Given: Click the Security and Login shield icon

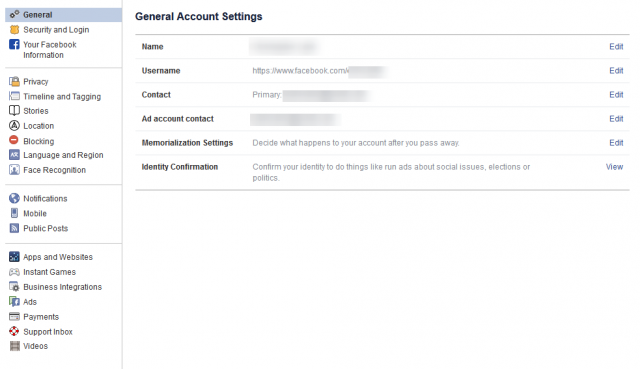Looking at the screenshot, I should tap(14, 29).
